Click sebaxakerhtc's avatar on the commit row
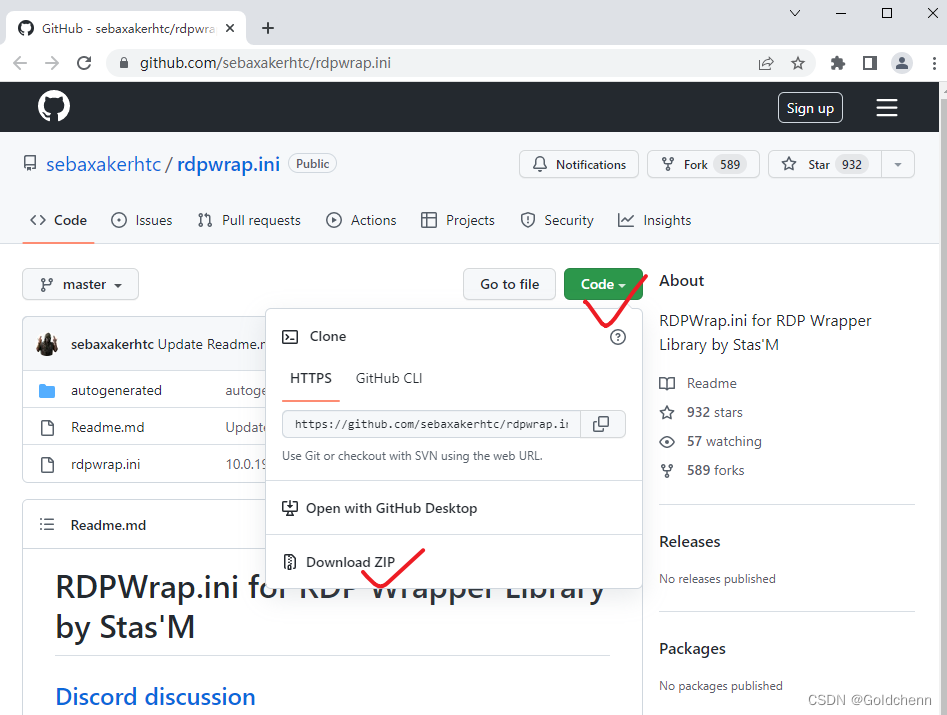This screenshot has height=715, width=947. [x=47, y=343]
